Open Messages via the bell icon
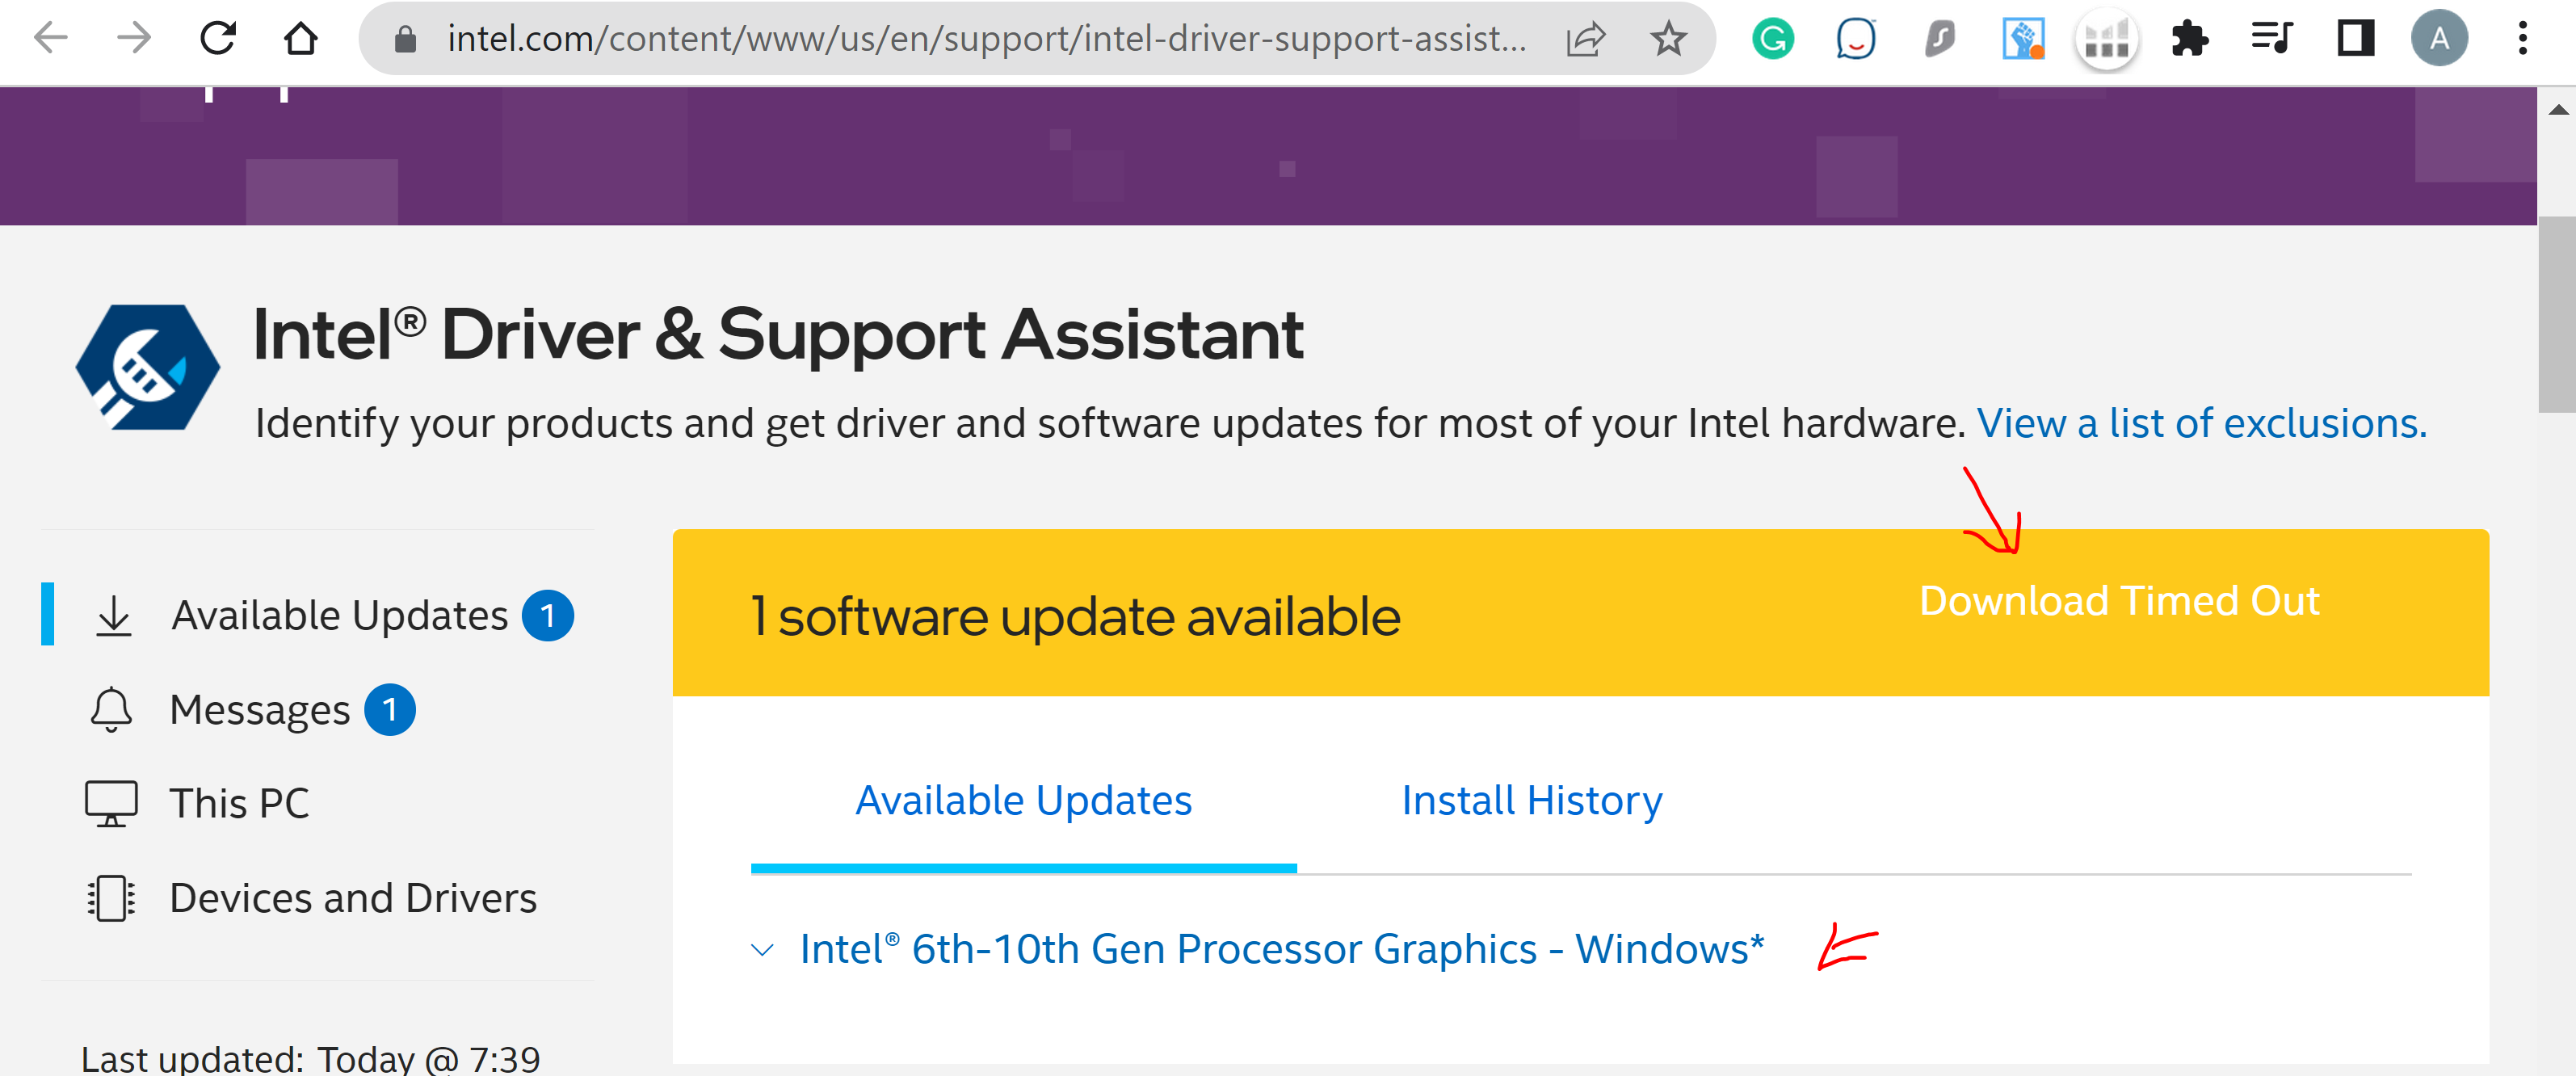2576x1076 pixels. pos(110,709)
